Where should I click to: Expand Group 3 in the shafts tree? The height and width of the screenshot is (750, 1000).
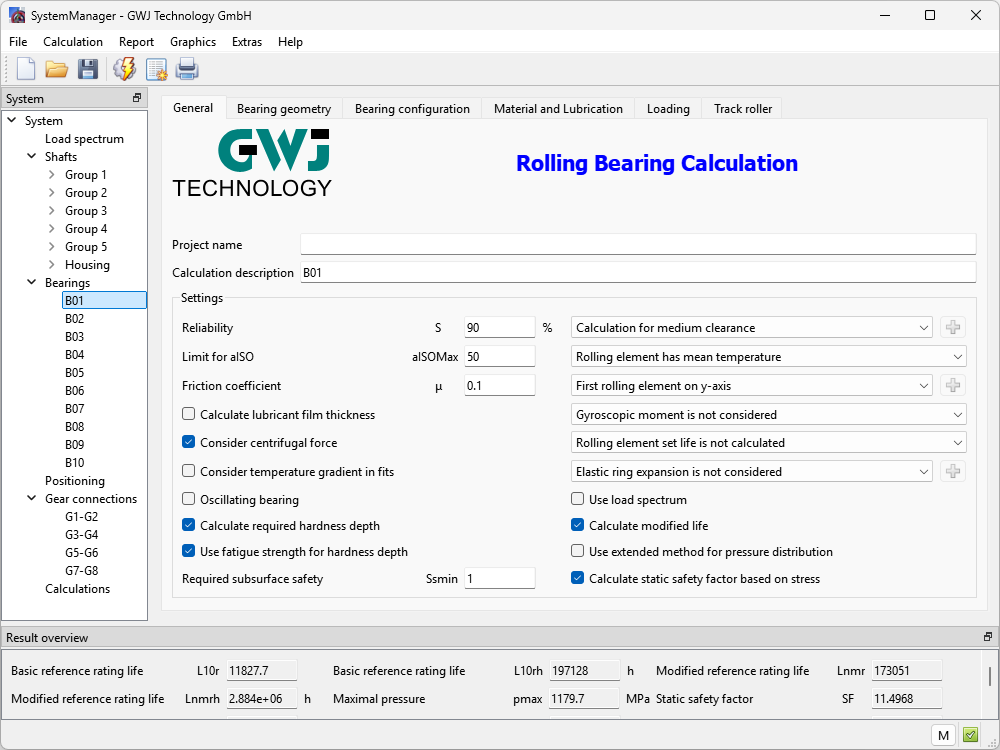click(x=52, y=211)
